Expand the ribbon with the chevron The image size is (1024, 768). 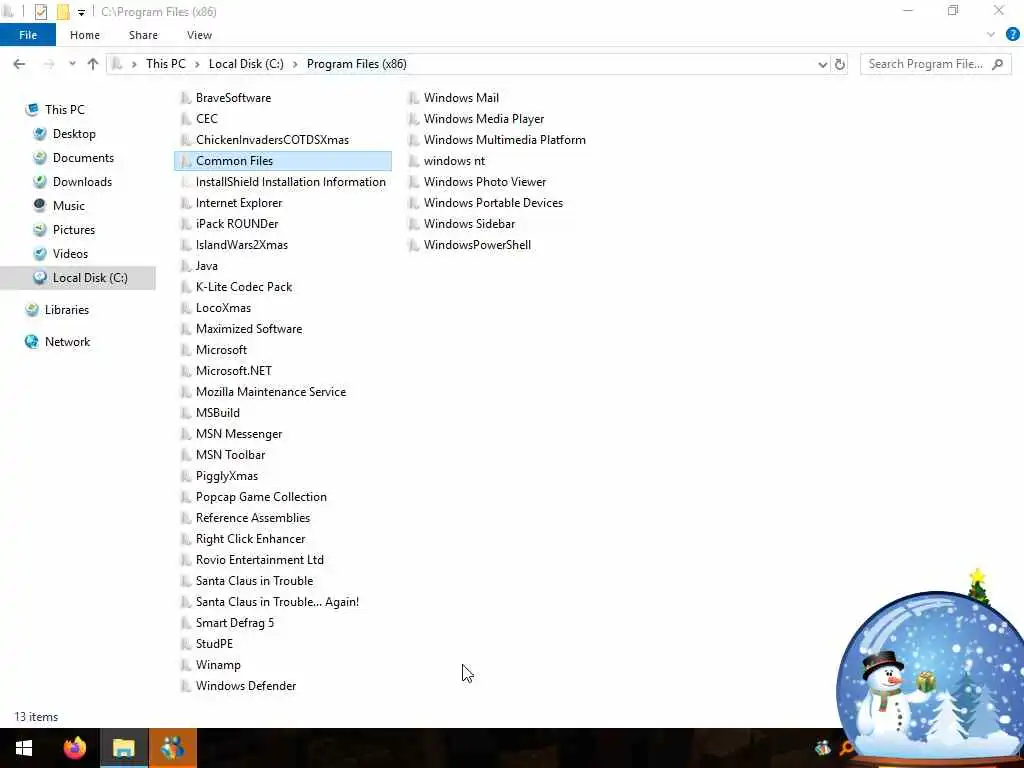tap(991, 35)
